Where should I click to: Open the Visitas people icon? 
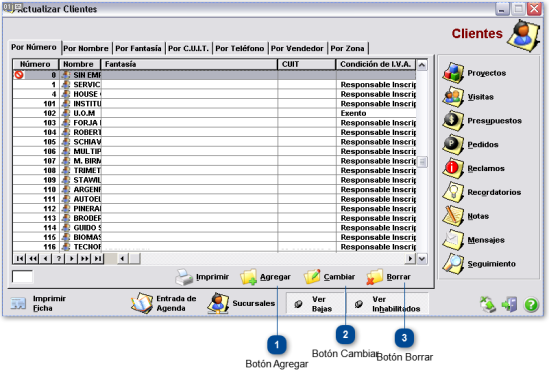pos(453,97)
